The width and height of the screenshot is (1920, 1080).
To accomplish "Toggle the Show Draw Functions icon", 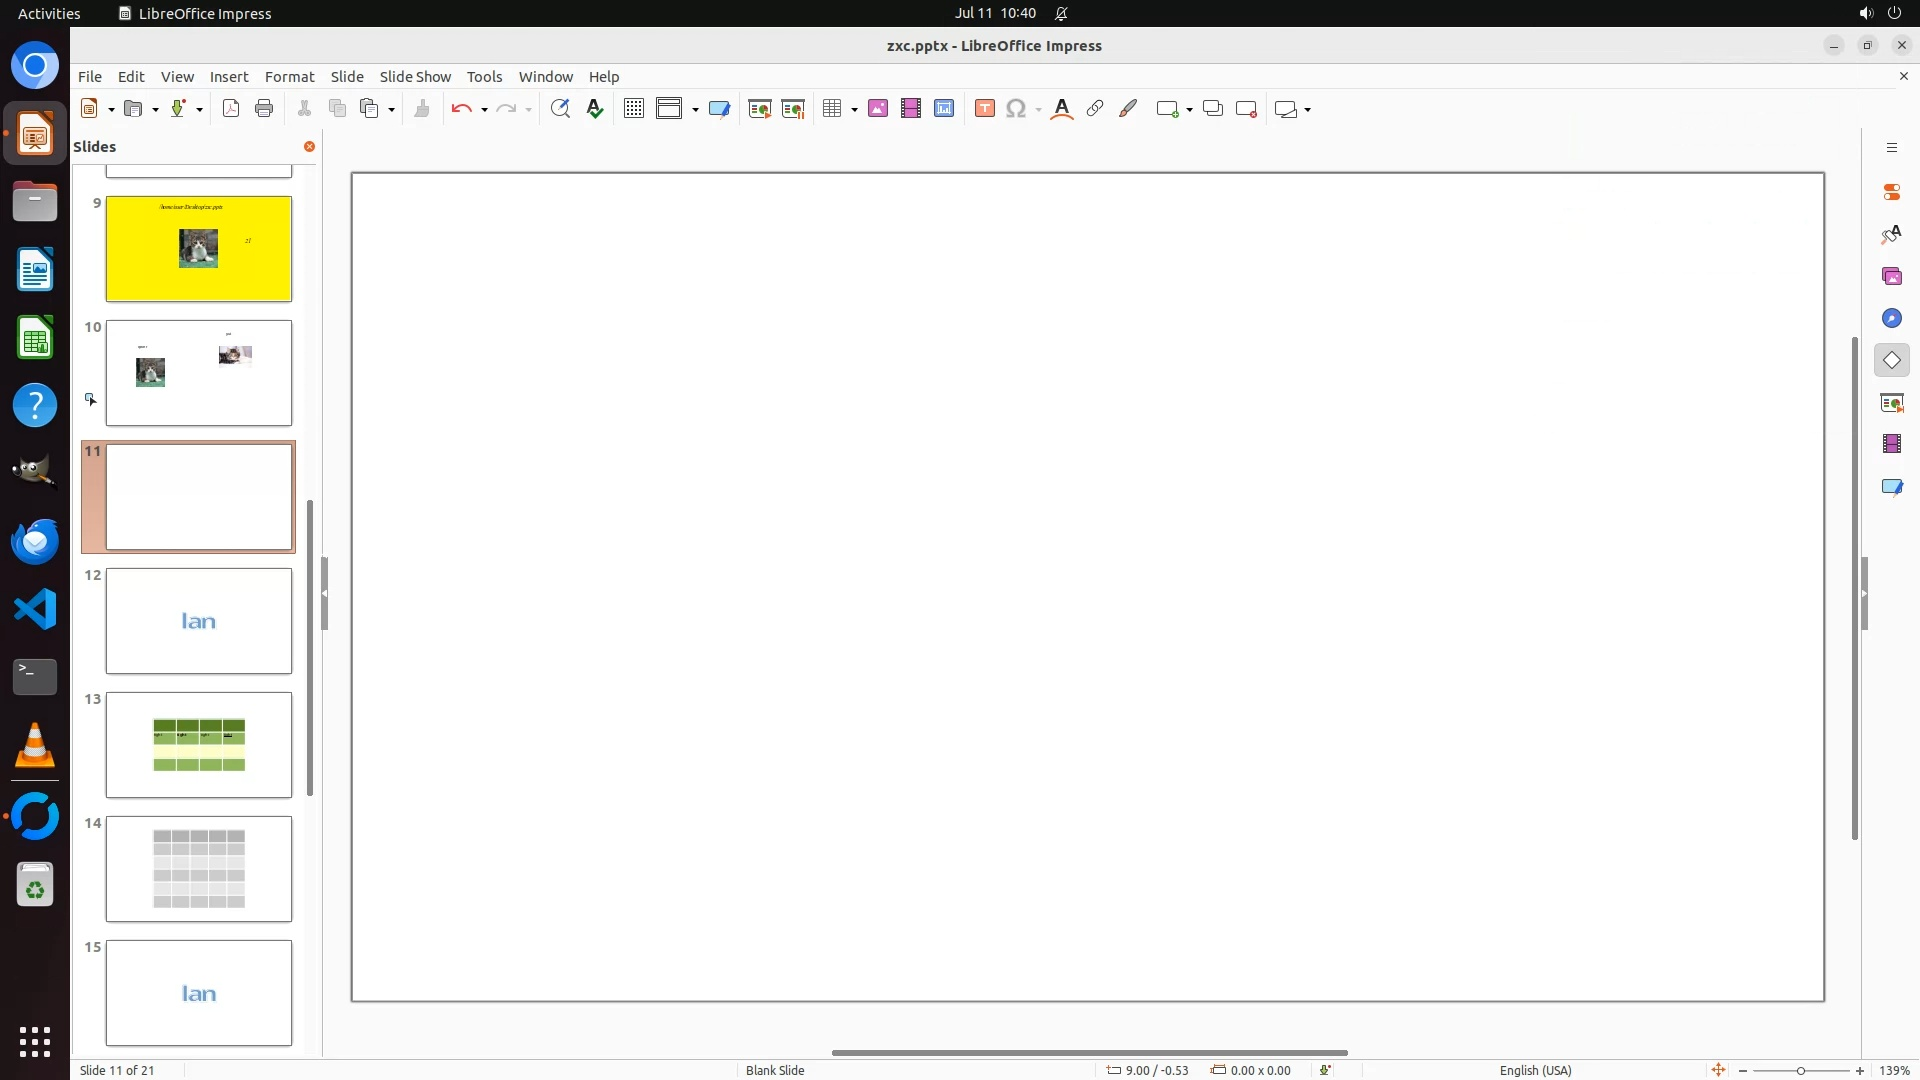I will pos(1128,109).
